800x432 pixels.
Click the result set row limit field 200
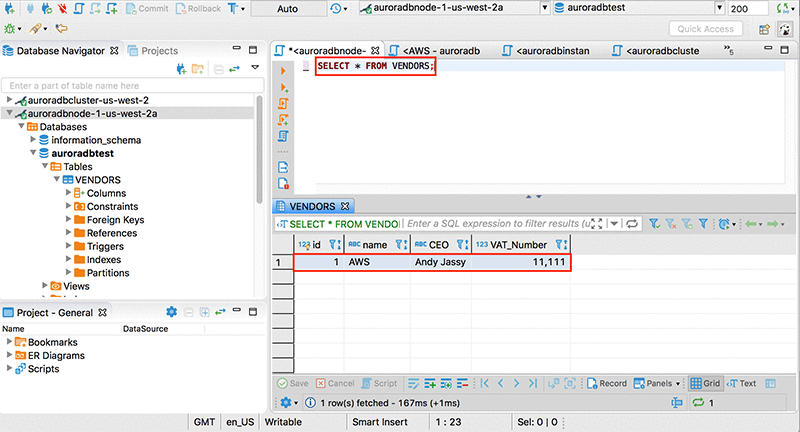[x=747, y=8]
